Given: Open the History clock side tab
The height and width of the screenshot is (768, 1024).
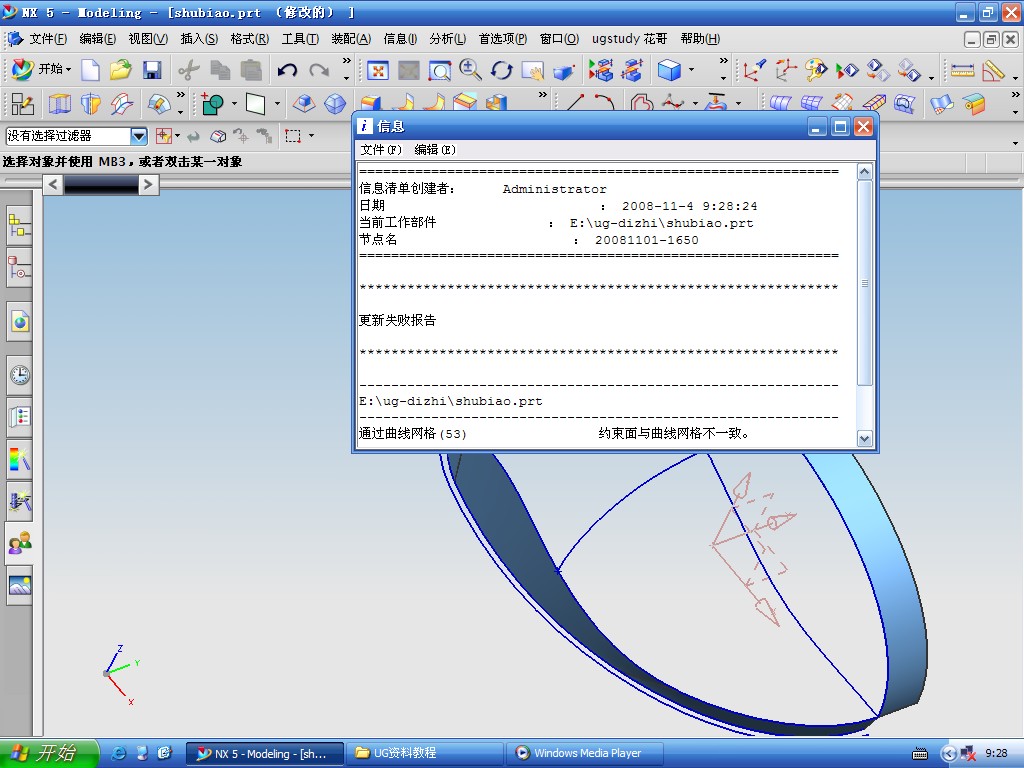Looking at the screenshot, I should click(20, 375).
